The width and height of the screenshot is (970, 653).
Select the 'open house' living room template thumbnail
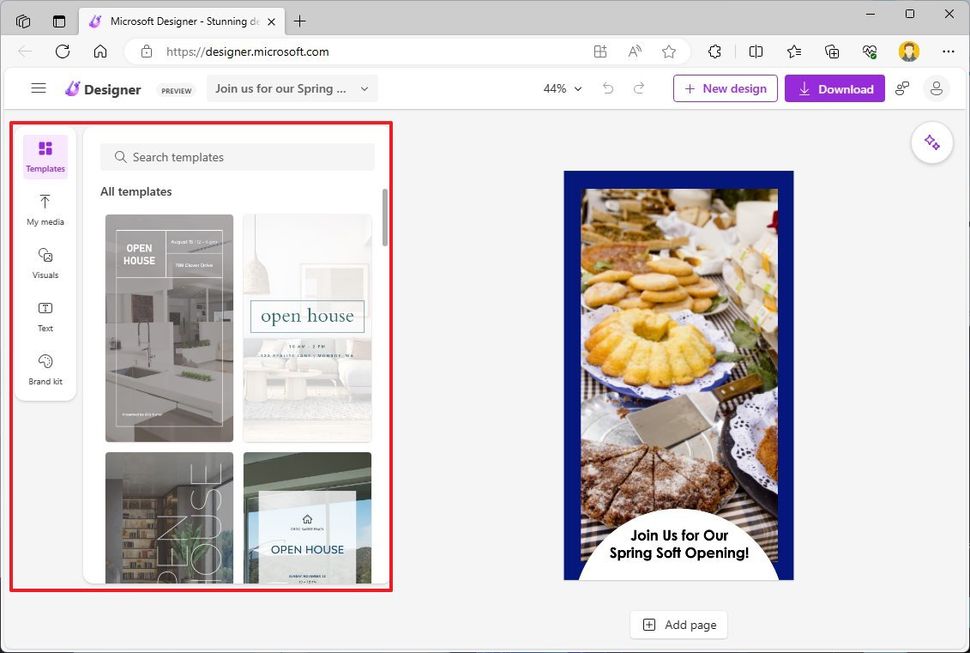[x=306, y=328]
